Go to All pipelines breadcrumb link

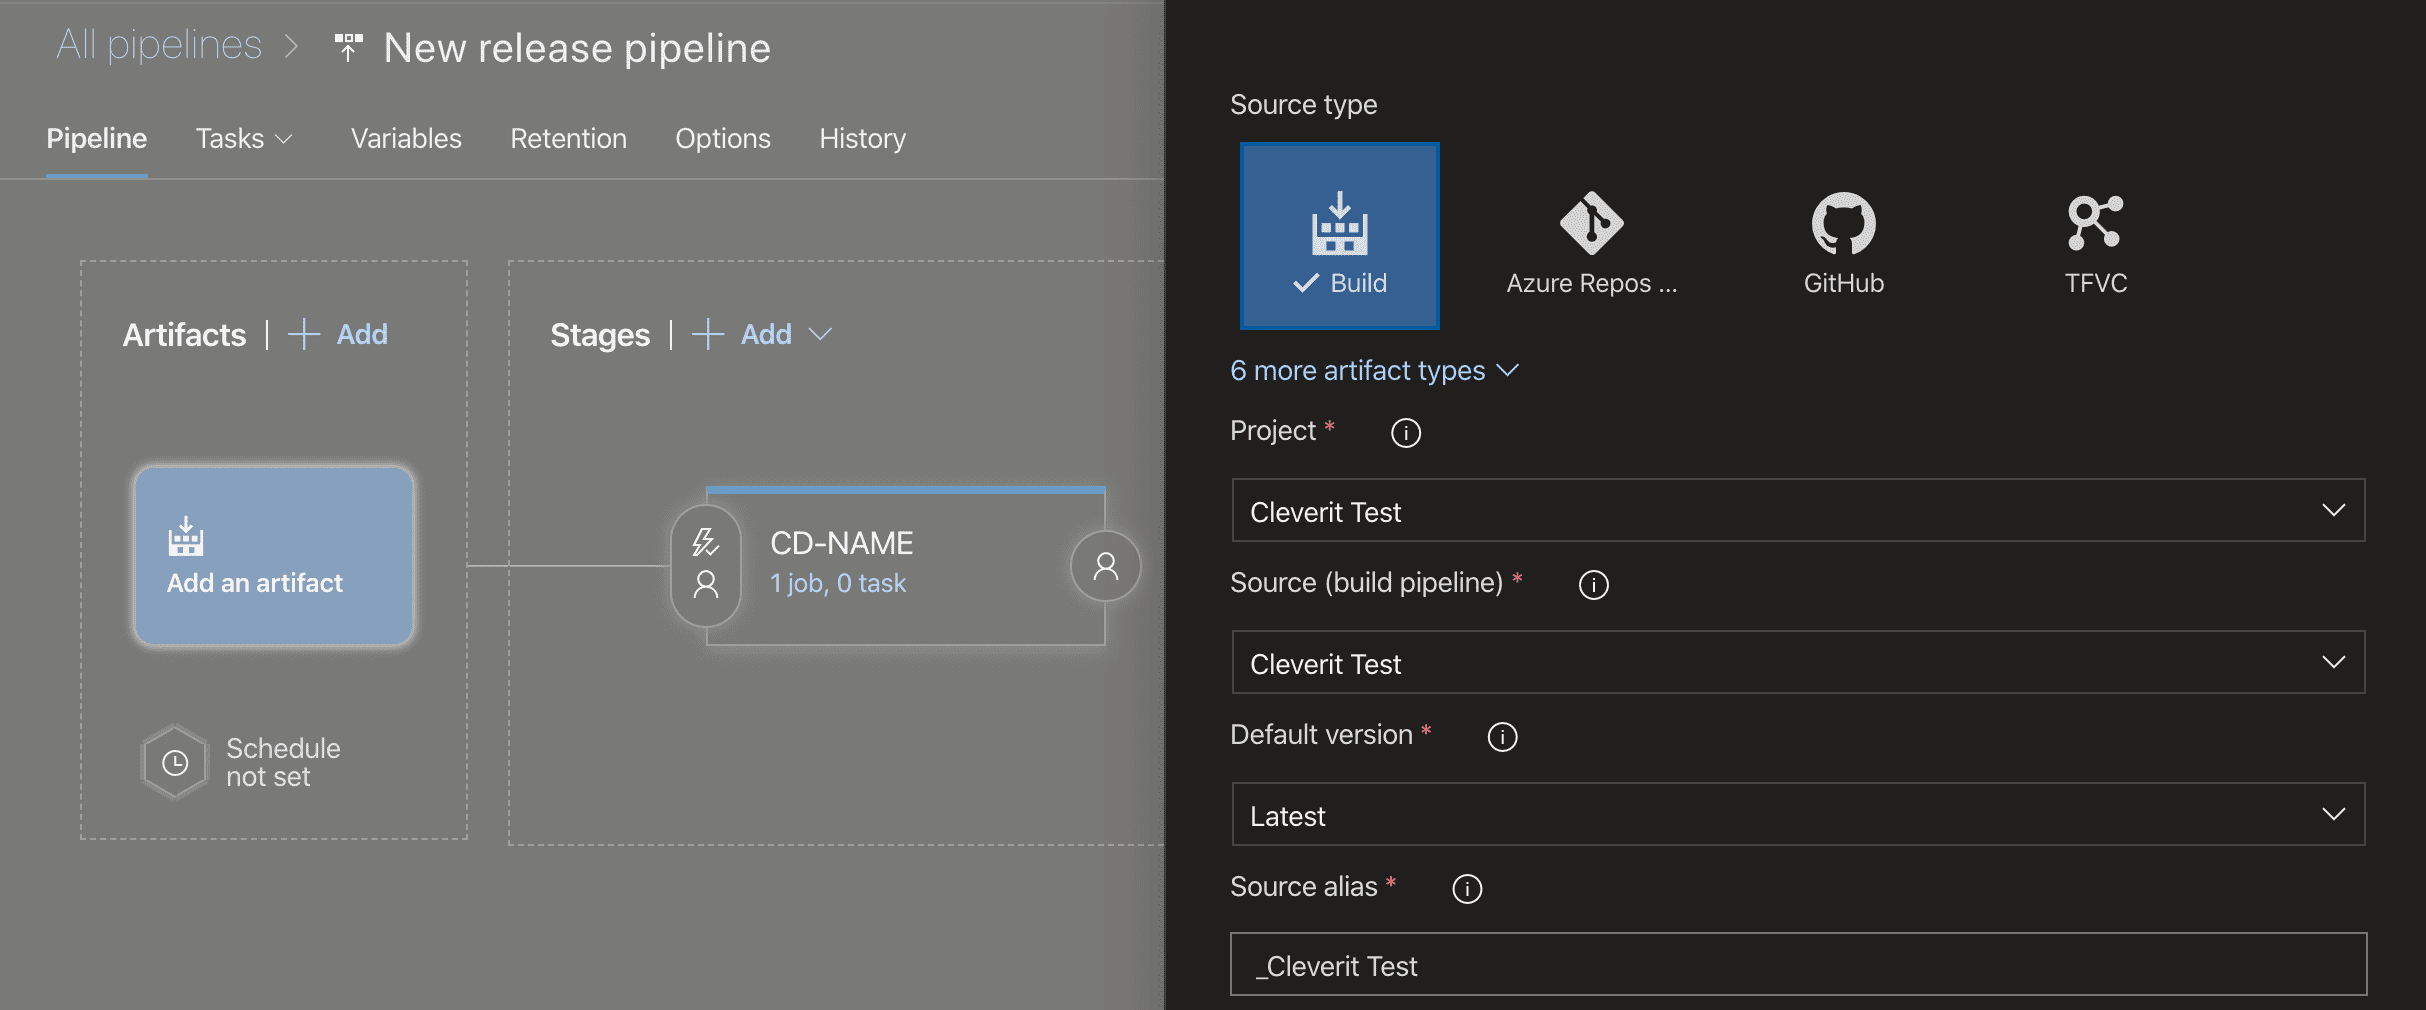coord(159,46)
